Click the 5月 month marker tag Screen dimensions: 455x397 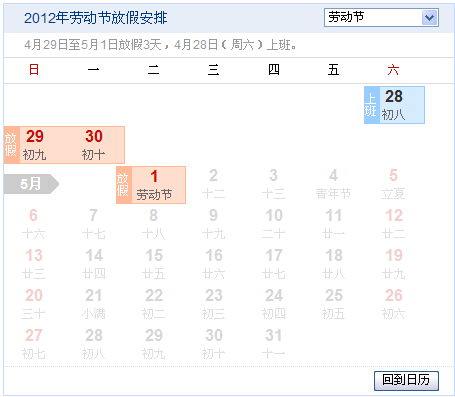(31, 184)
